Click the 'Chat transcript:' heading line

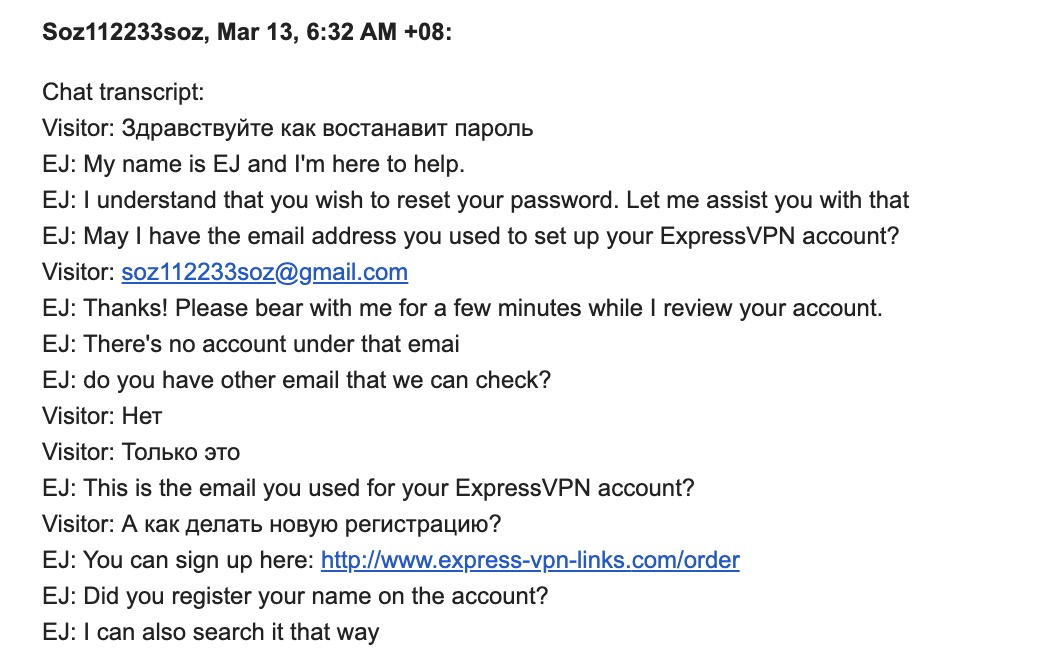(x=123, y=92)
